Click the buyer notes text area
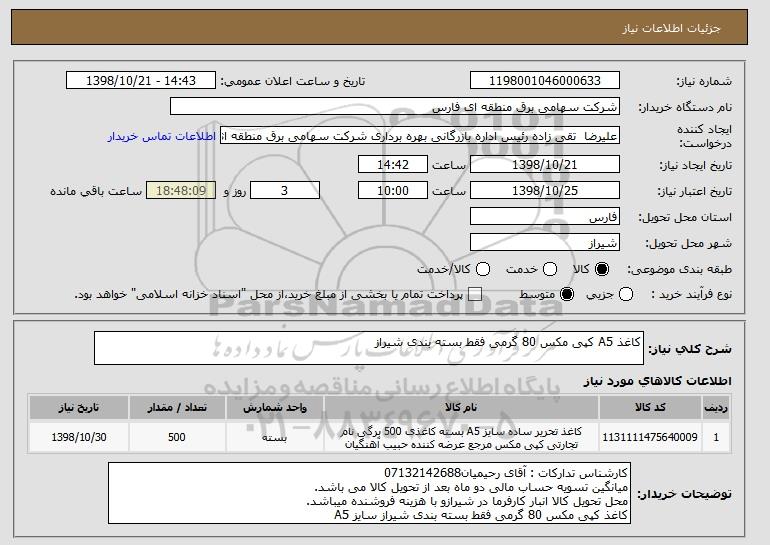770x545 pixels. coord(369,493)
